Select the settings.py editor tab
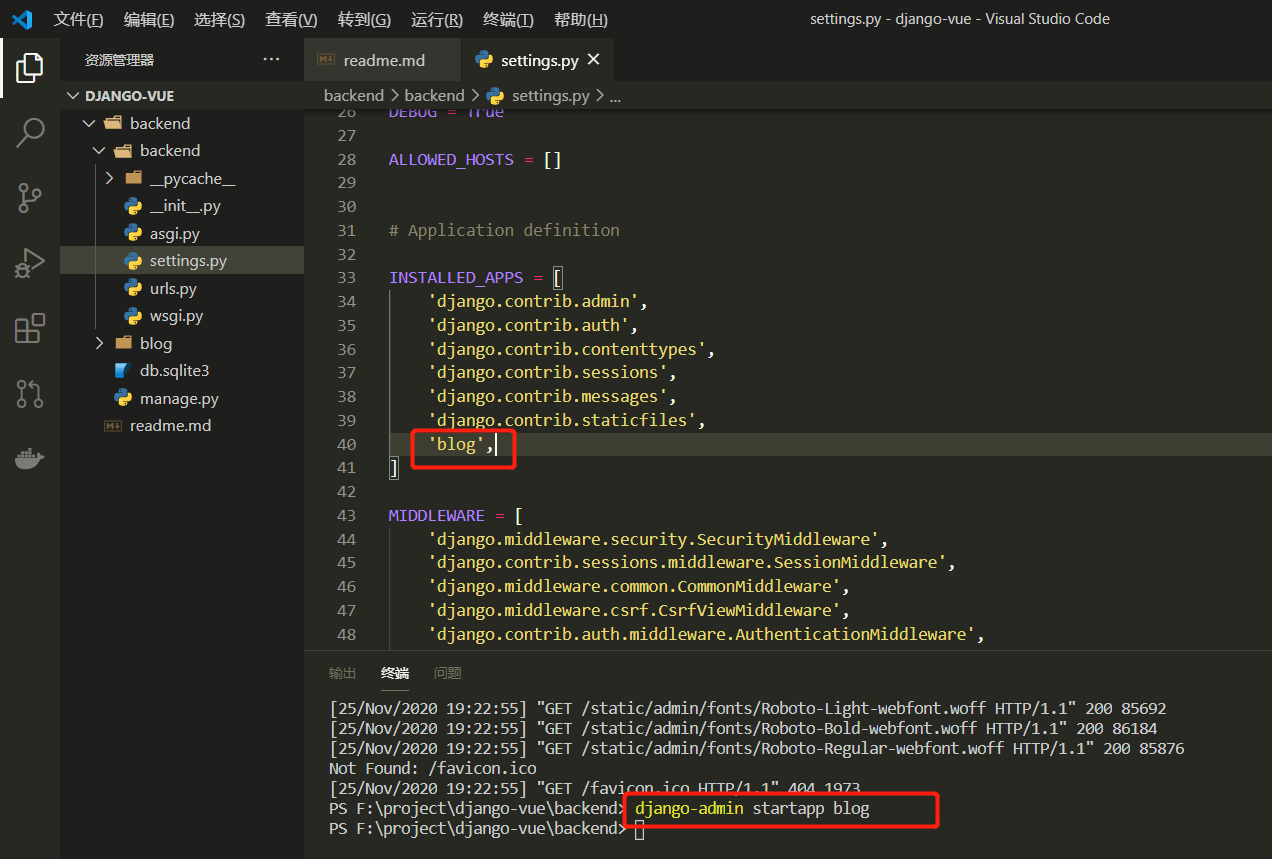Screen dimensions: 1272x859 [x=539, y=60]
